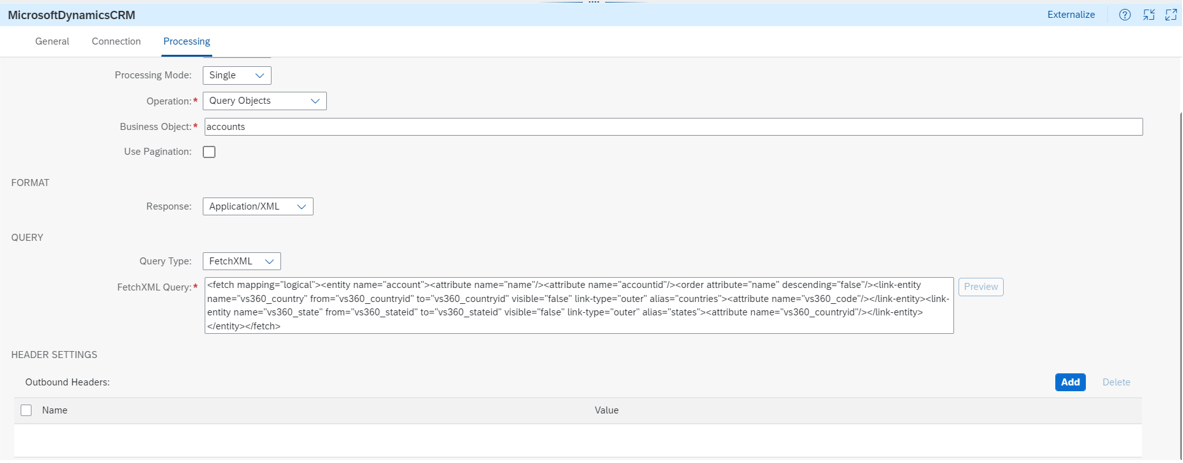Toggle the select-all checkbox in headers table
This screenshot has width=1183, height=463.
[26, 410]
